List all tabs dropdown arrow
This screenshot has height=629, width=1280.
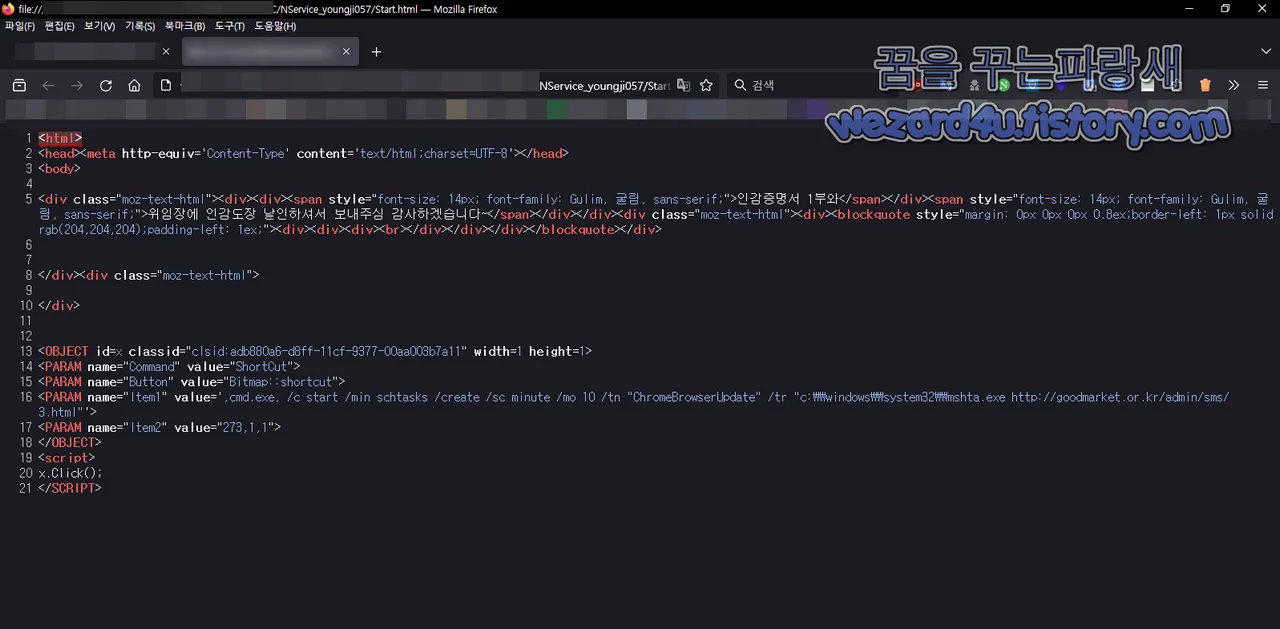pos(1266,51)
